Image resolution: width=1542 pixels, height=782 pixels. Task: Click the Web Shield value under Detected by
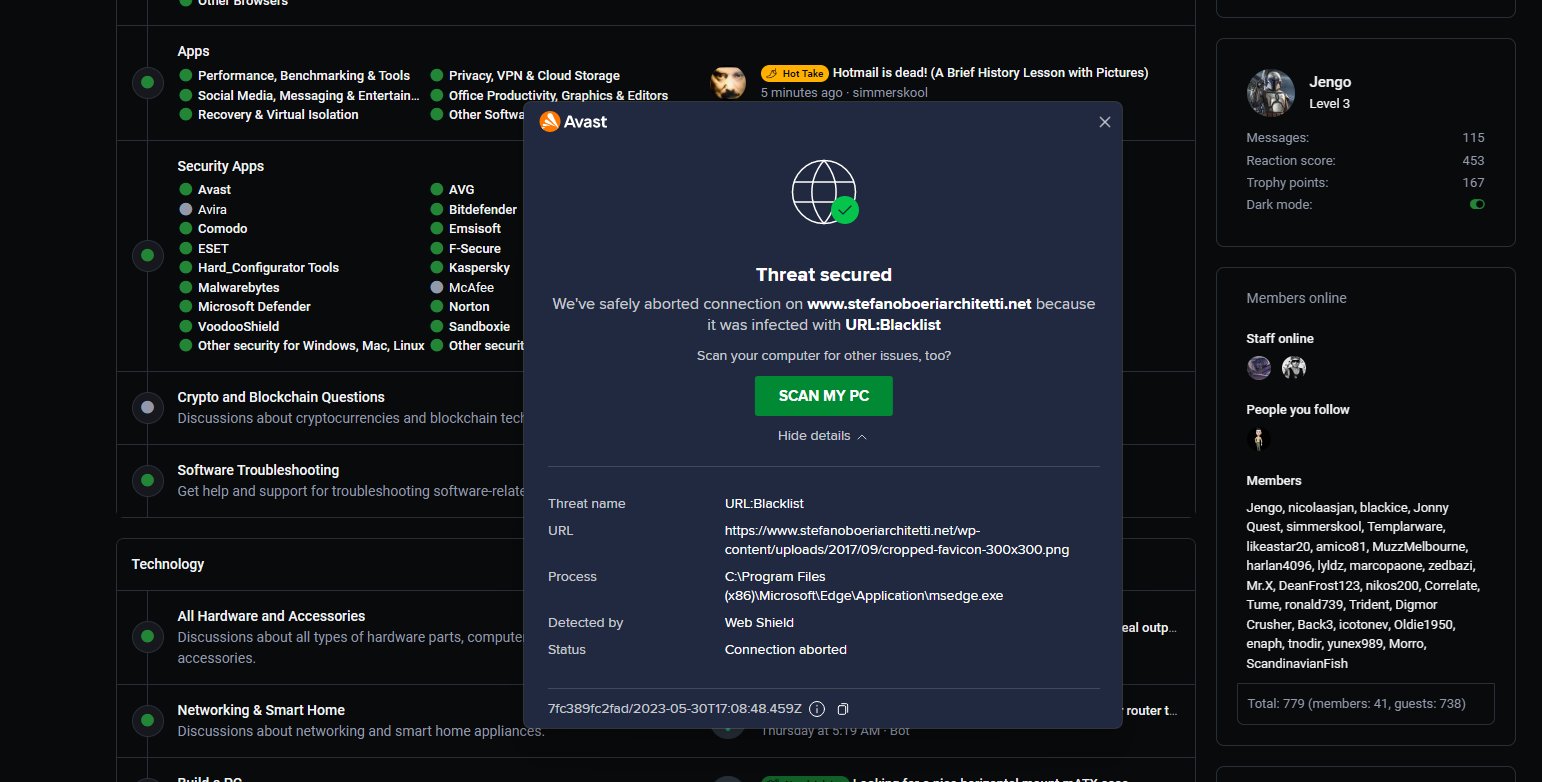tap(759, 623)
